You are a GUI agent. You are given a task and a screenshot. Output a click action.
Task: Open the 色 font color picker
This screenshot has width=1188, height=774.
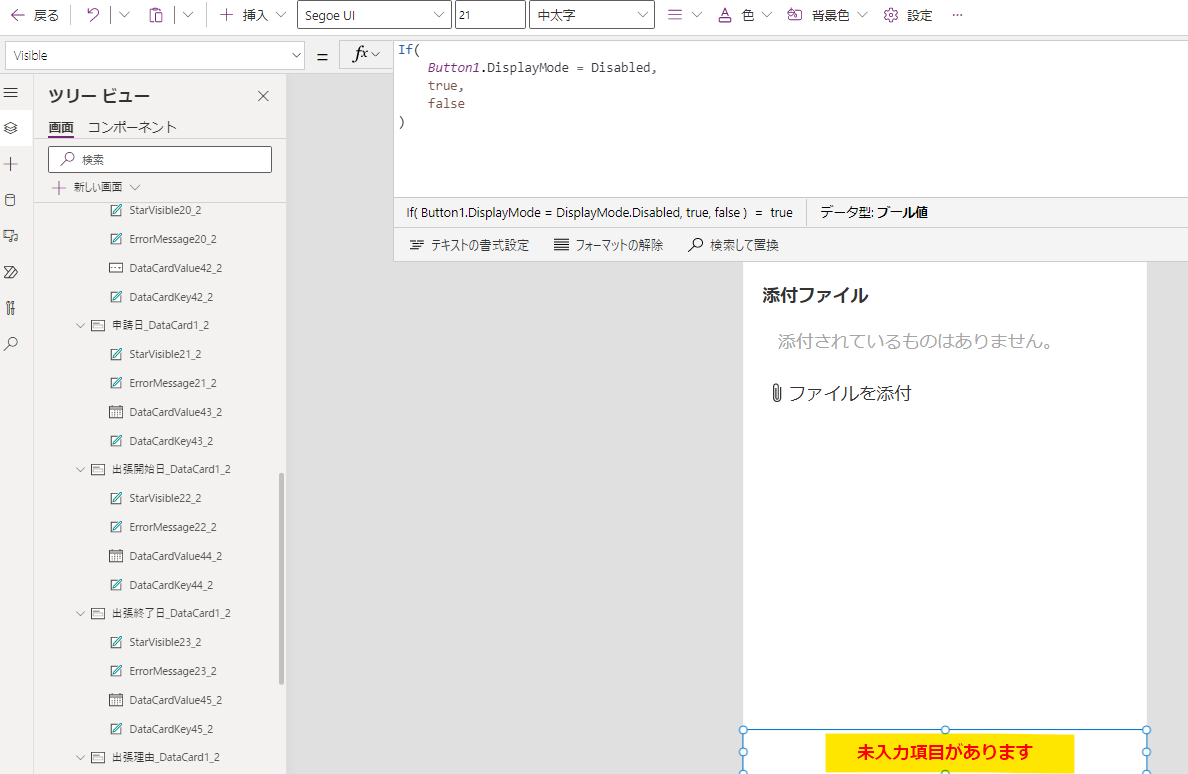pos(744,15)
